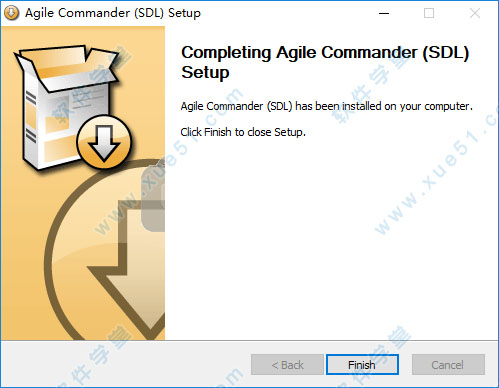Click the 'Completing Agile Commander (SDL)' heading
Screen dimensions: 499x388
pos(325,53)
